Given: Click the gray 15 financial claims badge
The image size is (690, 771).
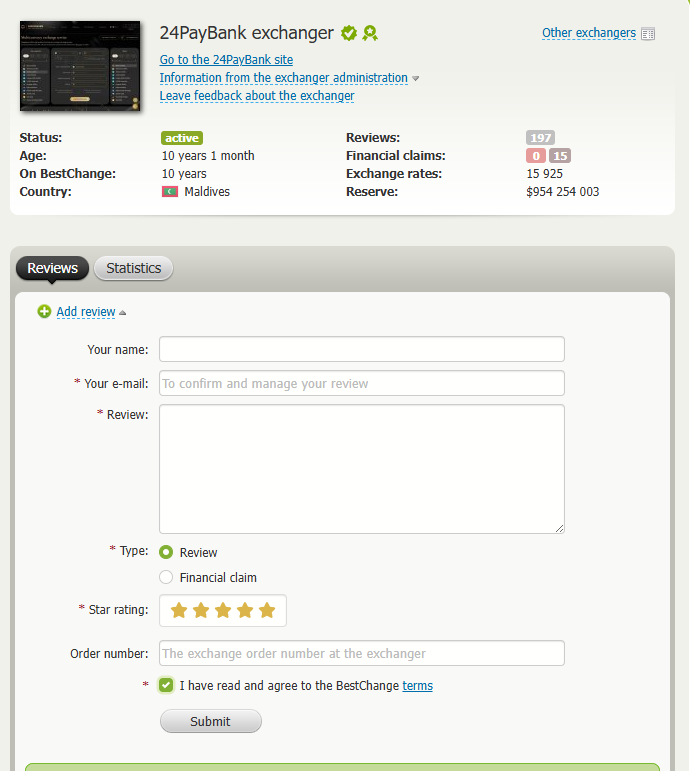Looking at the screenshot, I should [560, 156].
